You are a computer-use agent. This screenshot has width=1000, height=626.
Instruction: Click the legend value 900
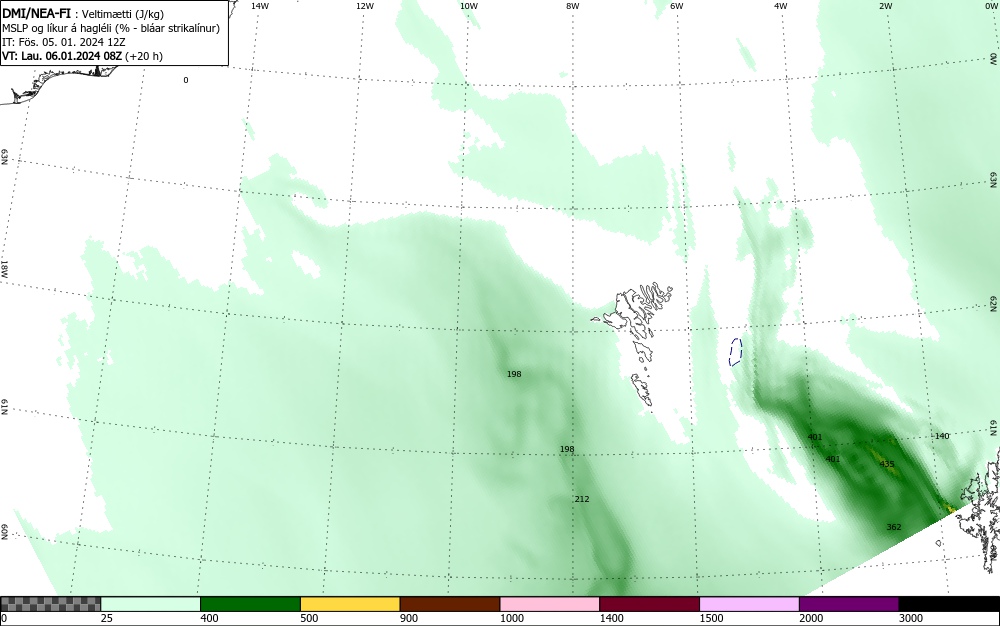click(x=409, y=618)
